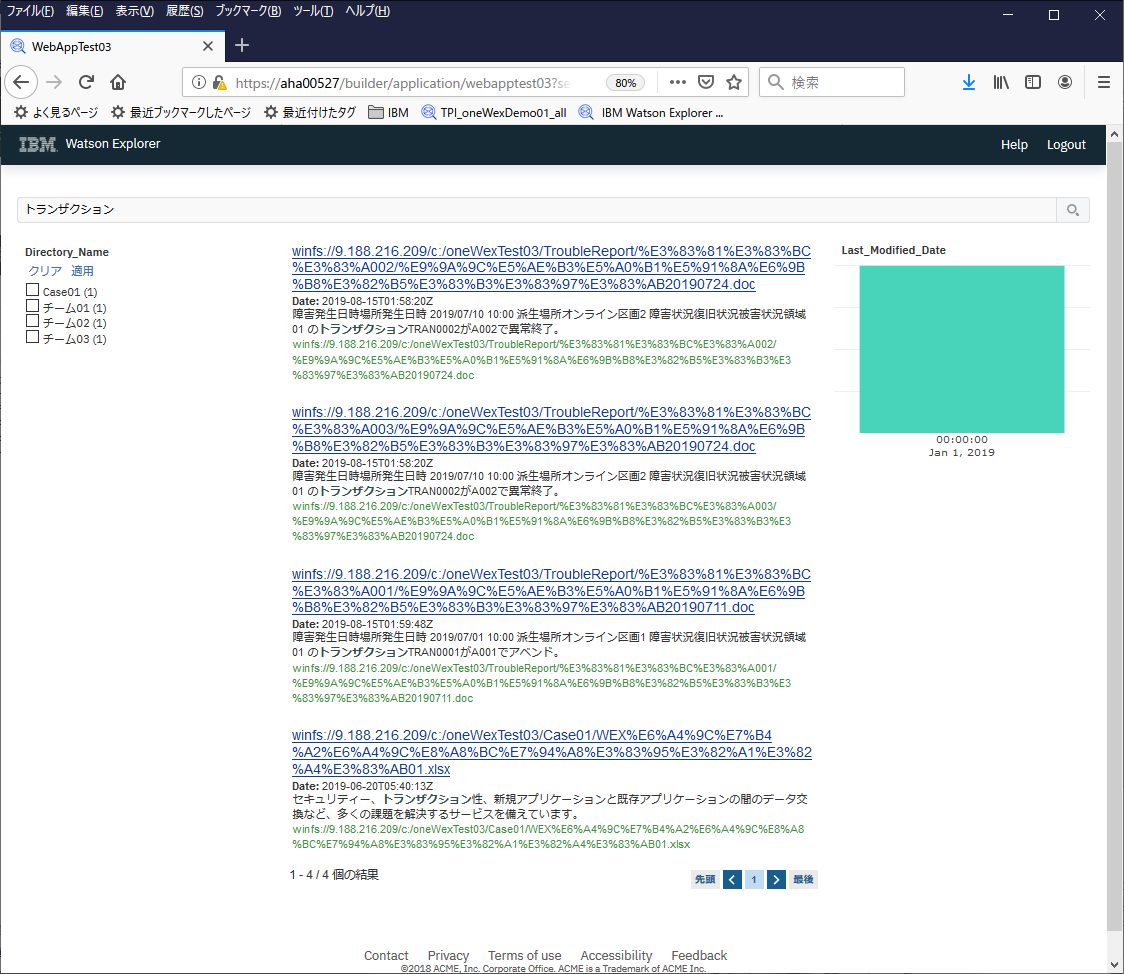This screenshot has width=1124, height=974.
Task: Check the チーム01 directory filter
Action: 32,306
